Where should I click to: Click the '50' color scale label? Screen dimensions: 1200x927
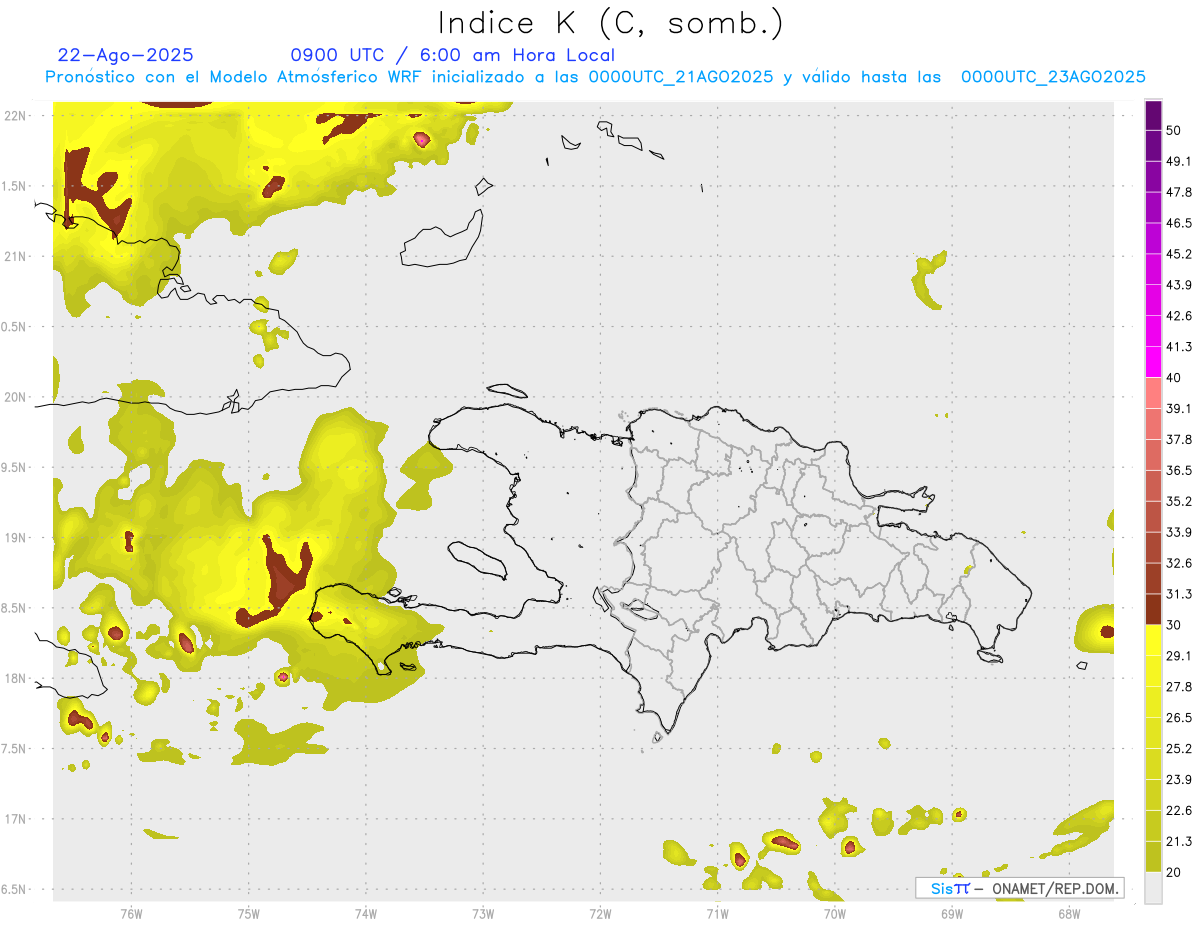point(1175,131)
